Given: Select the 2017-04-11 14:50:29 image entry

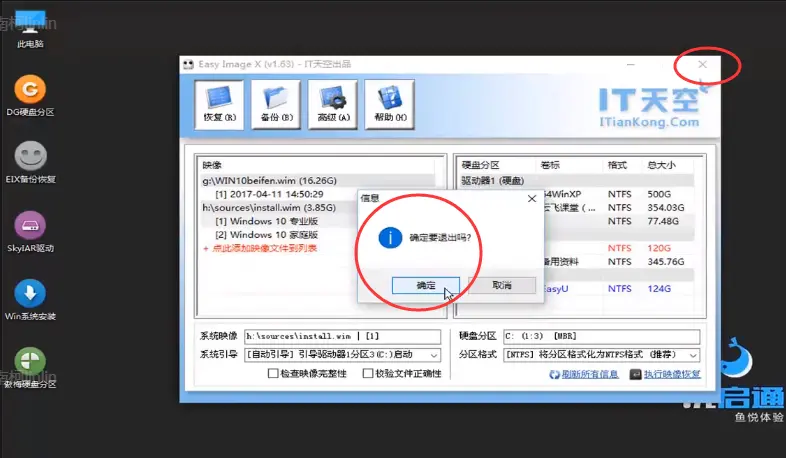Looking at the screenshot, I should pos(269,194).
